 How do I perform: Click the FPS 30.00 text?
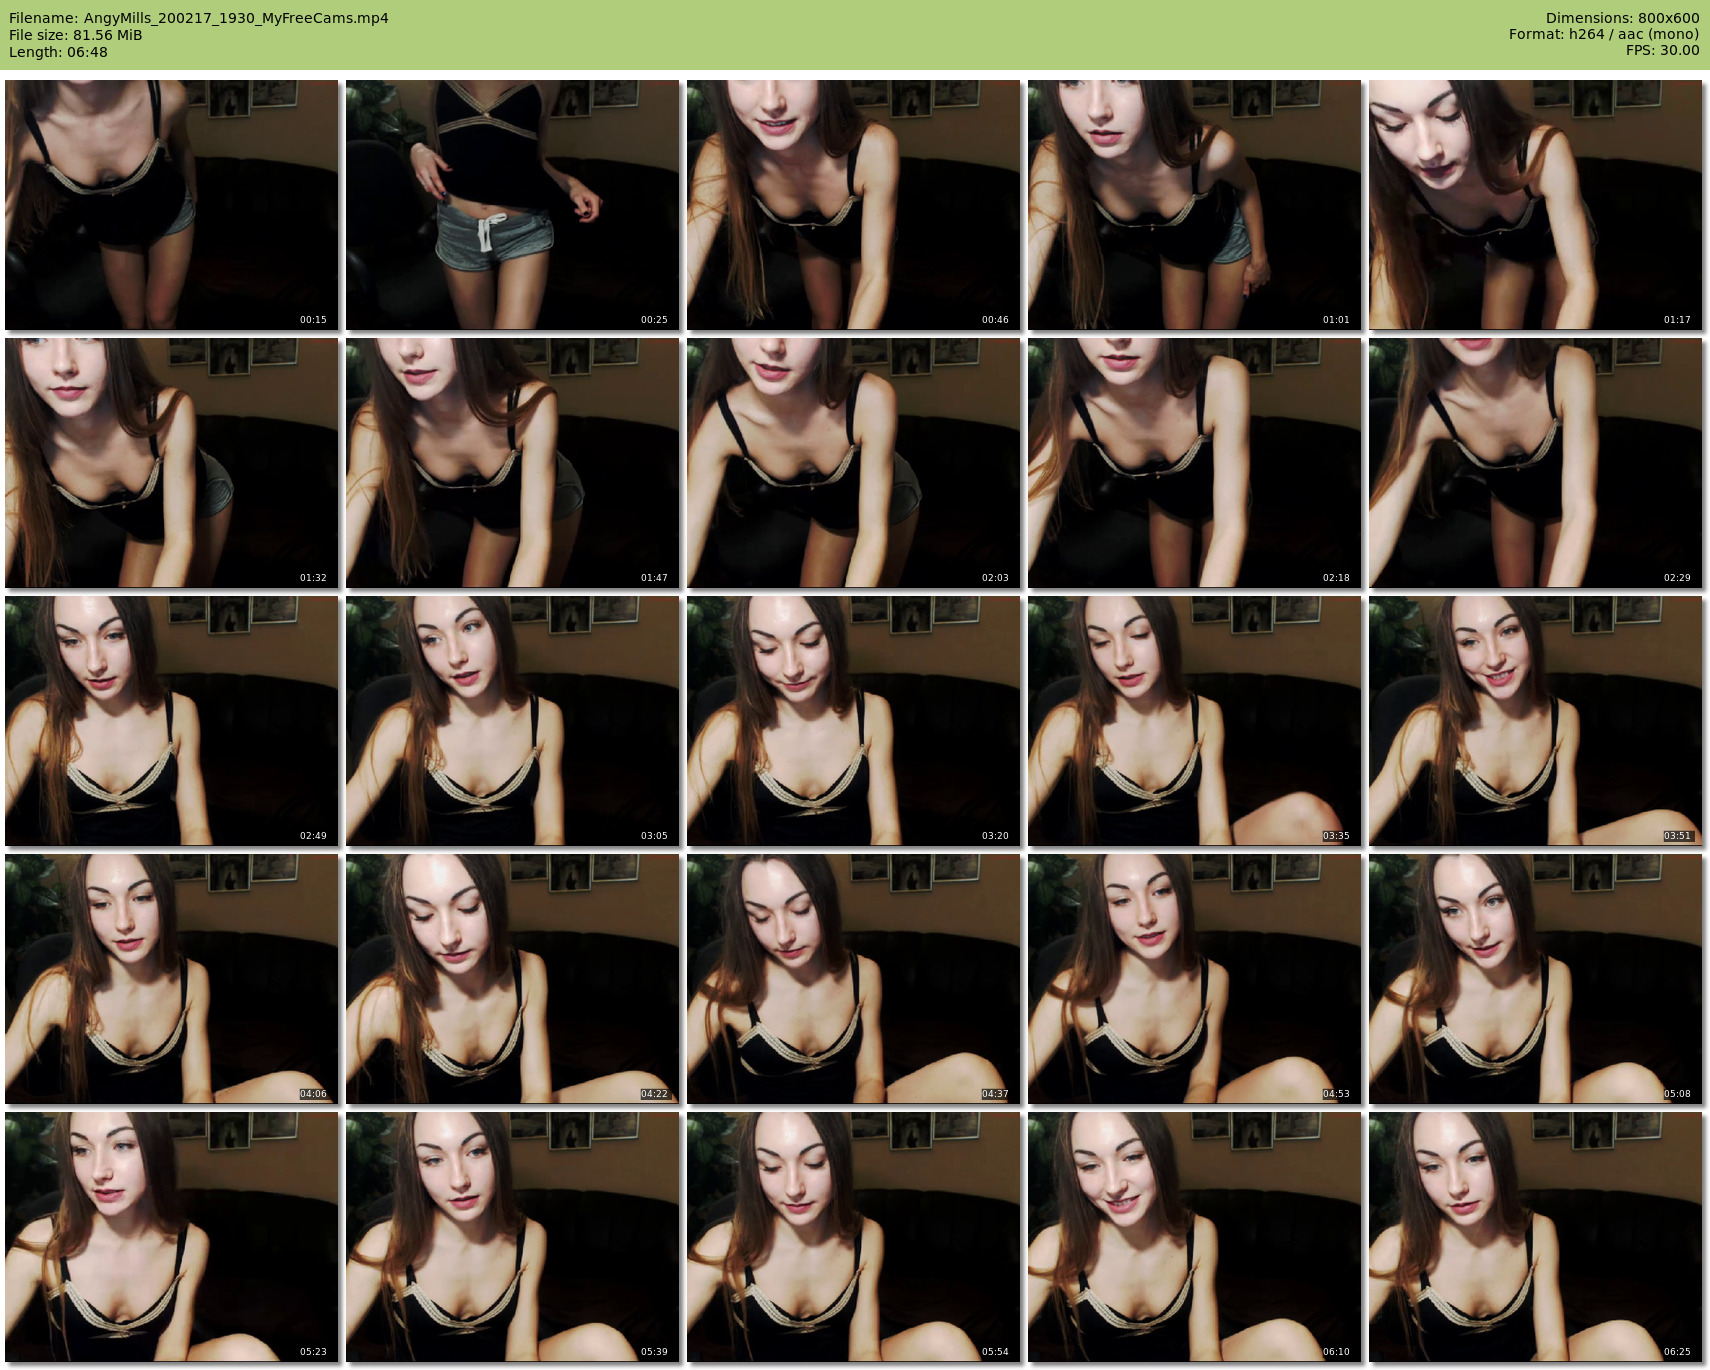coord(1662,50)
